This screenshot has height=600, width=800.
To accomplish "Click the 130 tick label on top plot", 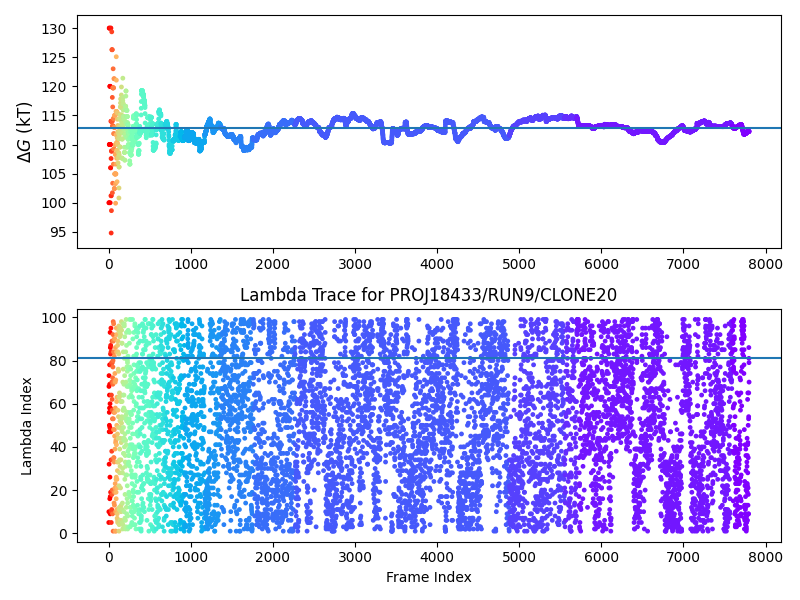I will pyautogui.click(x=56, y=29).
